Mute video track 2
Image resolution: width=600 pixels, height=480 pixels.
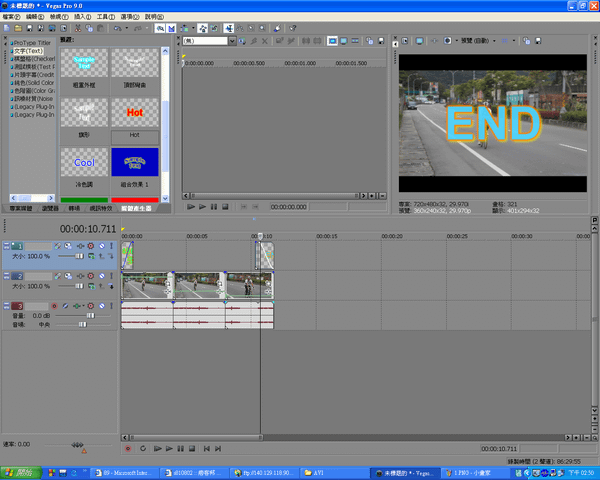[x=102, y=276]
